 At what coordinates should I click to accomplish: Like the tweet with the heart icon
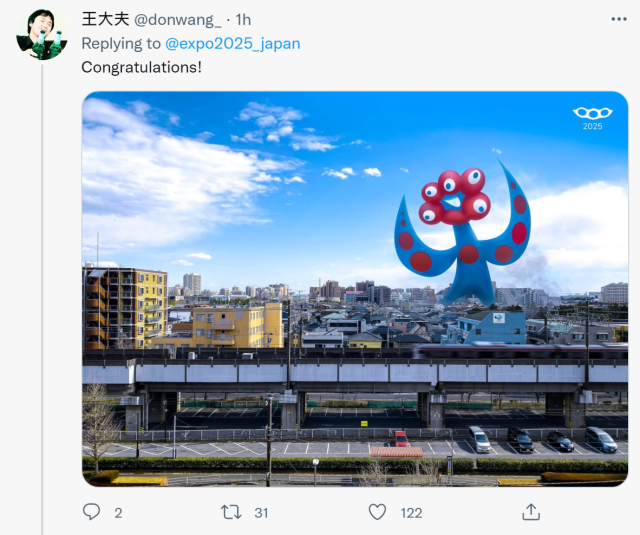pos(377,512)
